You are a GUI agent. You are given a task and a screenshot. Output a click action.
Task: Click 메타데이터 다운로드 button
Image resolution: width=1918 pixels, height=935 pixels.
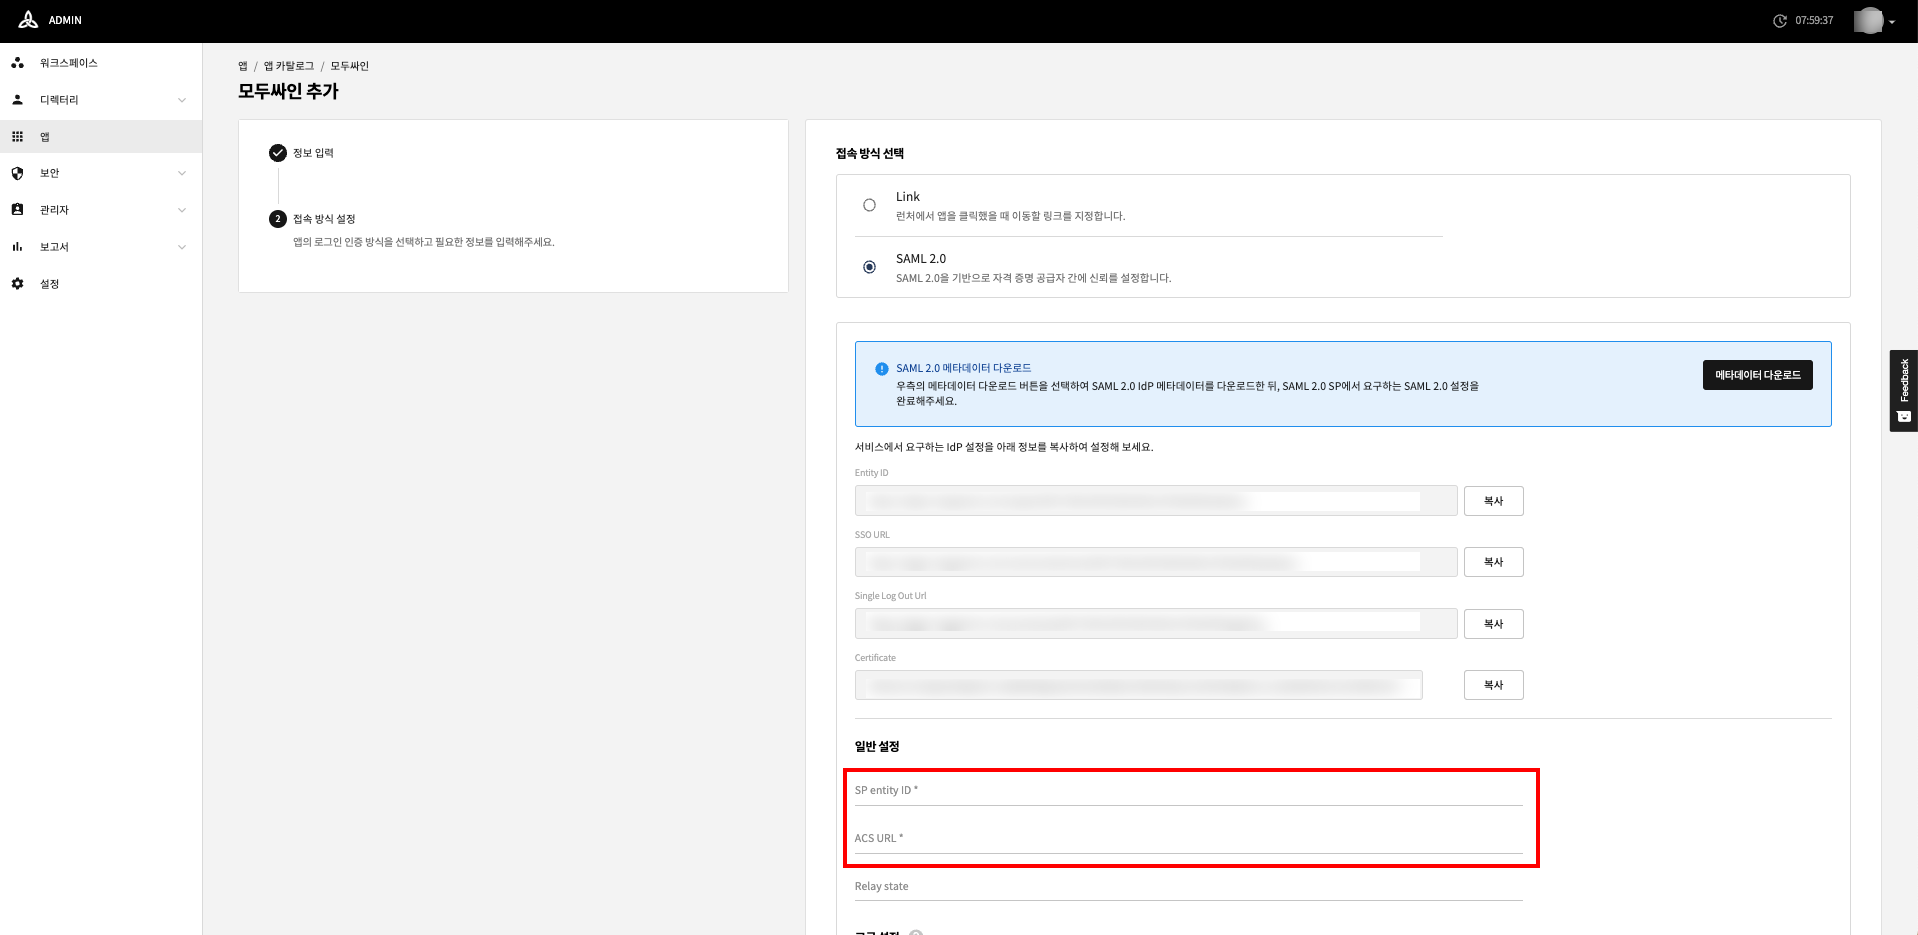1757,375
